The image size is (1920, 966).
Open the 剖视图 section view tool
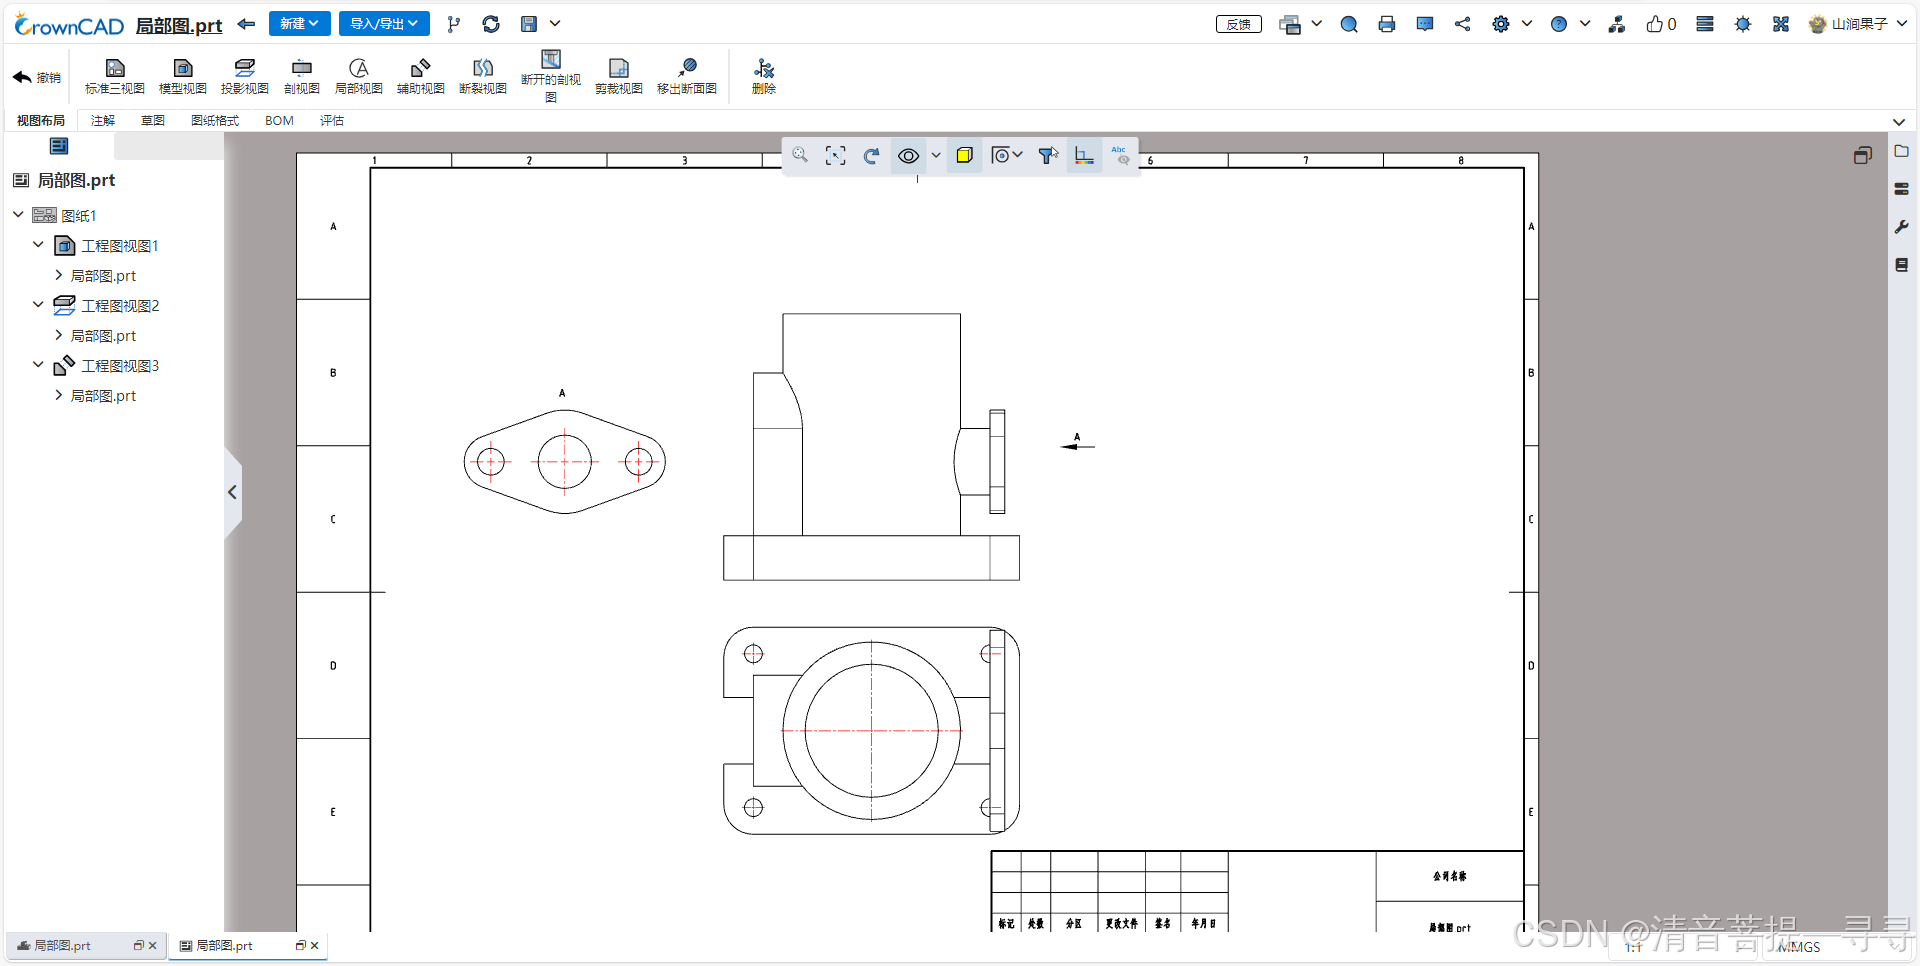tap(301, 76)
